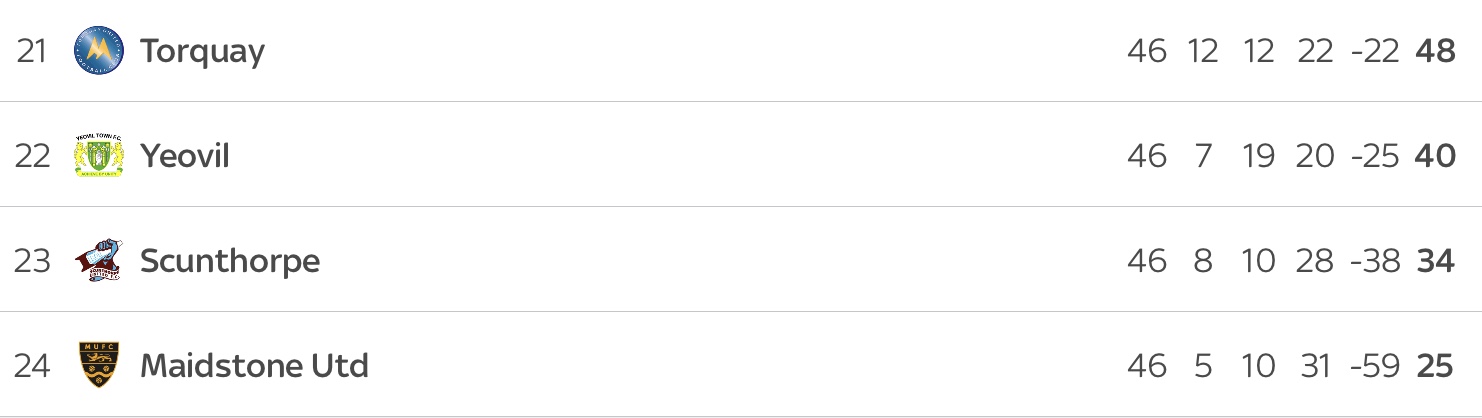Click Scunthorpe's 34 points total

click(1435, 261)
